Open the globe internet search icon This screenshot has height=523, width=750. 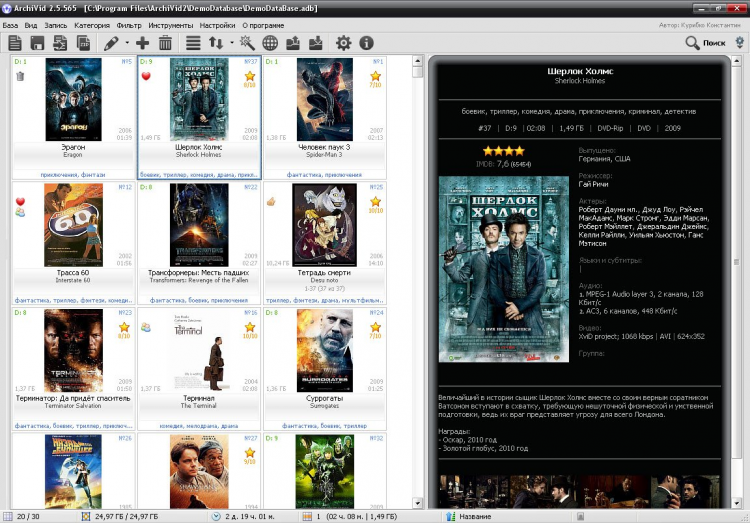(270, 43)
